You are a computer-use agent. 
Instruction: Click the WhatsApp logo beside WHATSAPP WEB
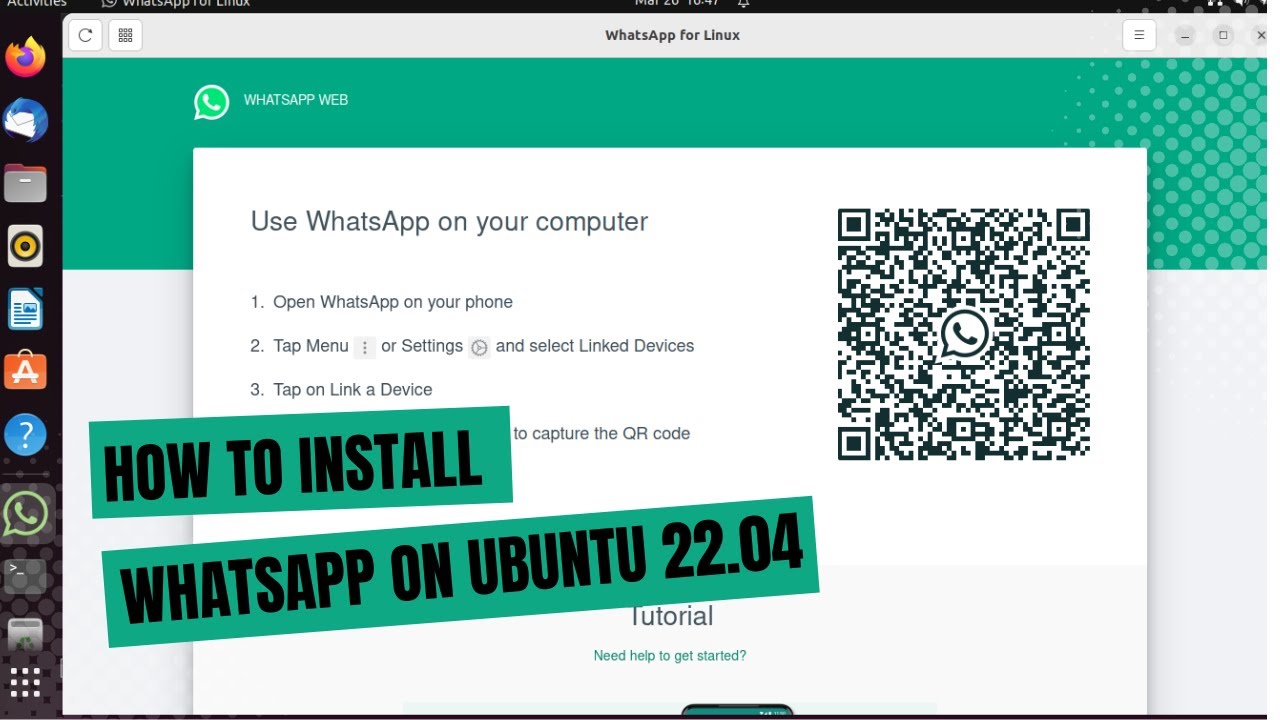(x=212, y=101)
